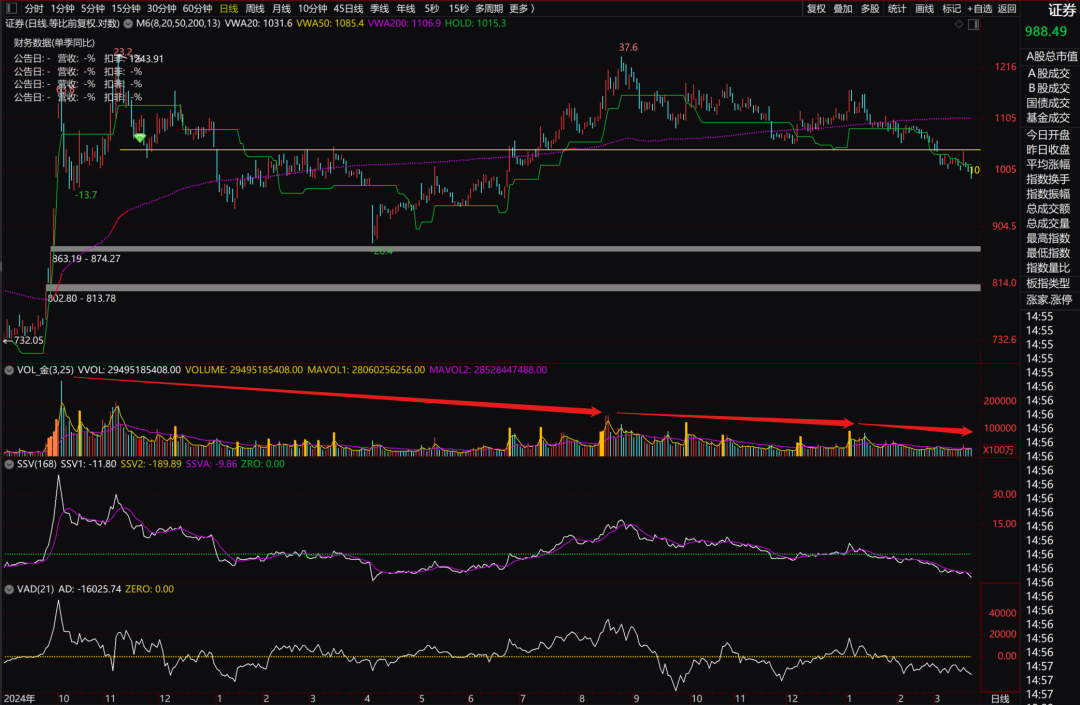Switch to 年线 yearly timeframe
Image resolution: width=1080 pixels, height=705 pixels.
pos(406,9)
